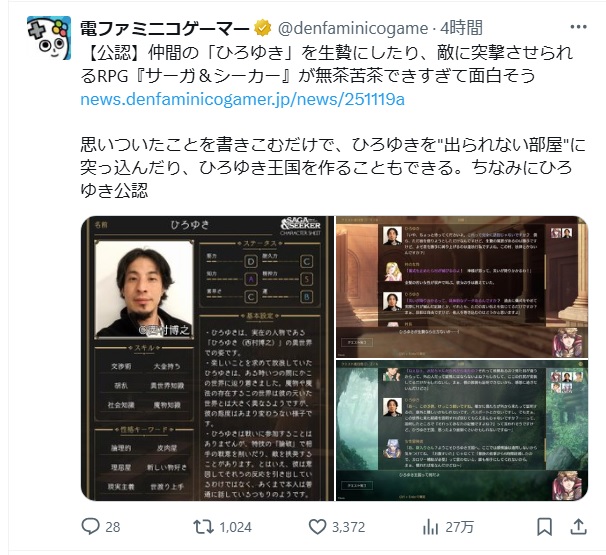Click the 28 replies count
Viewport: 606px width, 555px height.
click(113, 527)
